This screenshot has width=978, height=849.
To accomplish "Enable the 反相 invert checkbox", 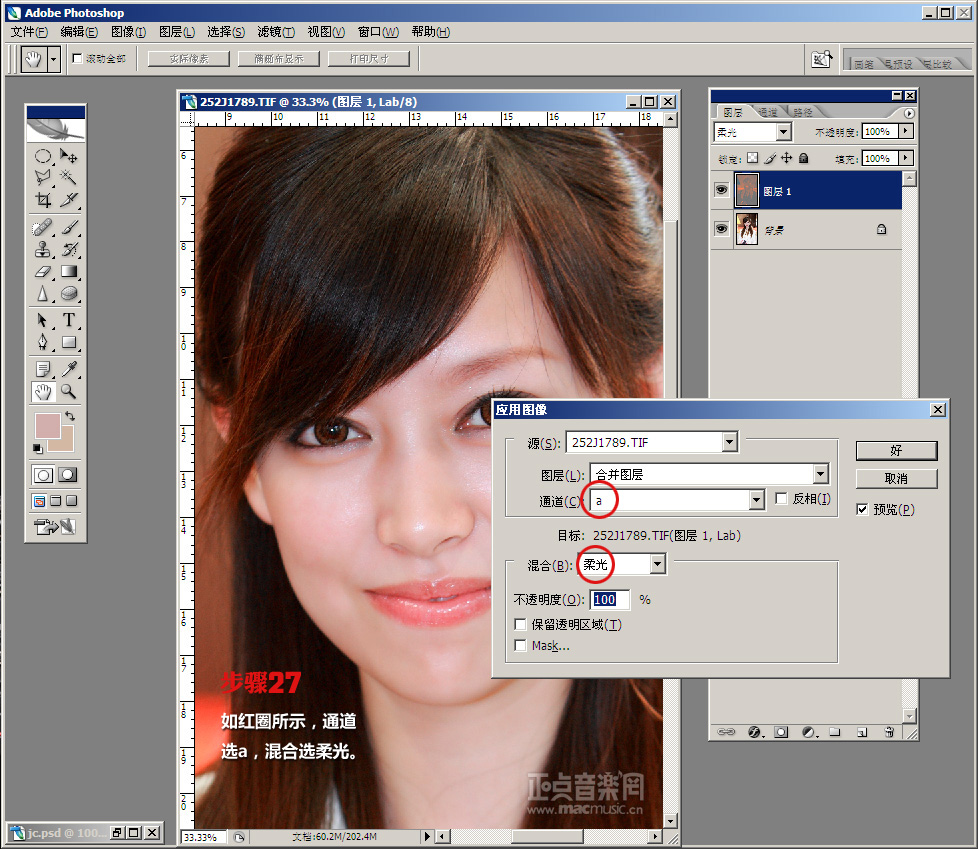I will [x=783, y=499].
